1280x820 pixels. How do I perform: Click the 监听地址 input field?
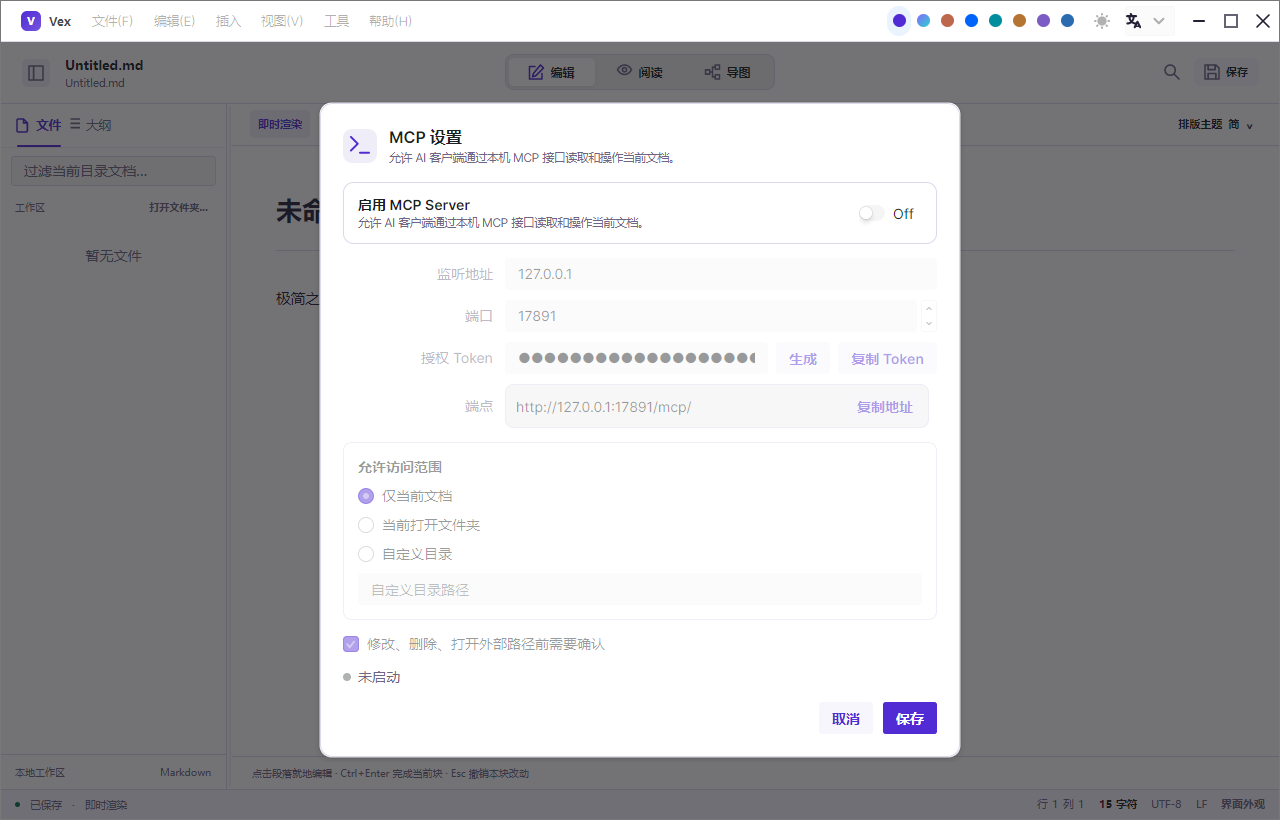(721, 274)
